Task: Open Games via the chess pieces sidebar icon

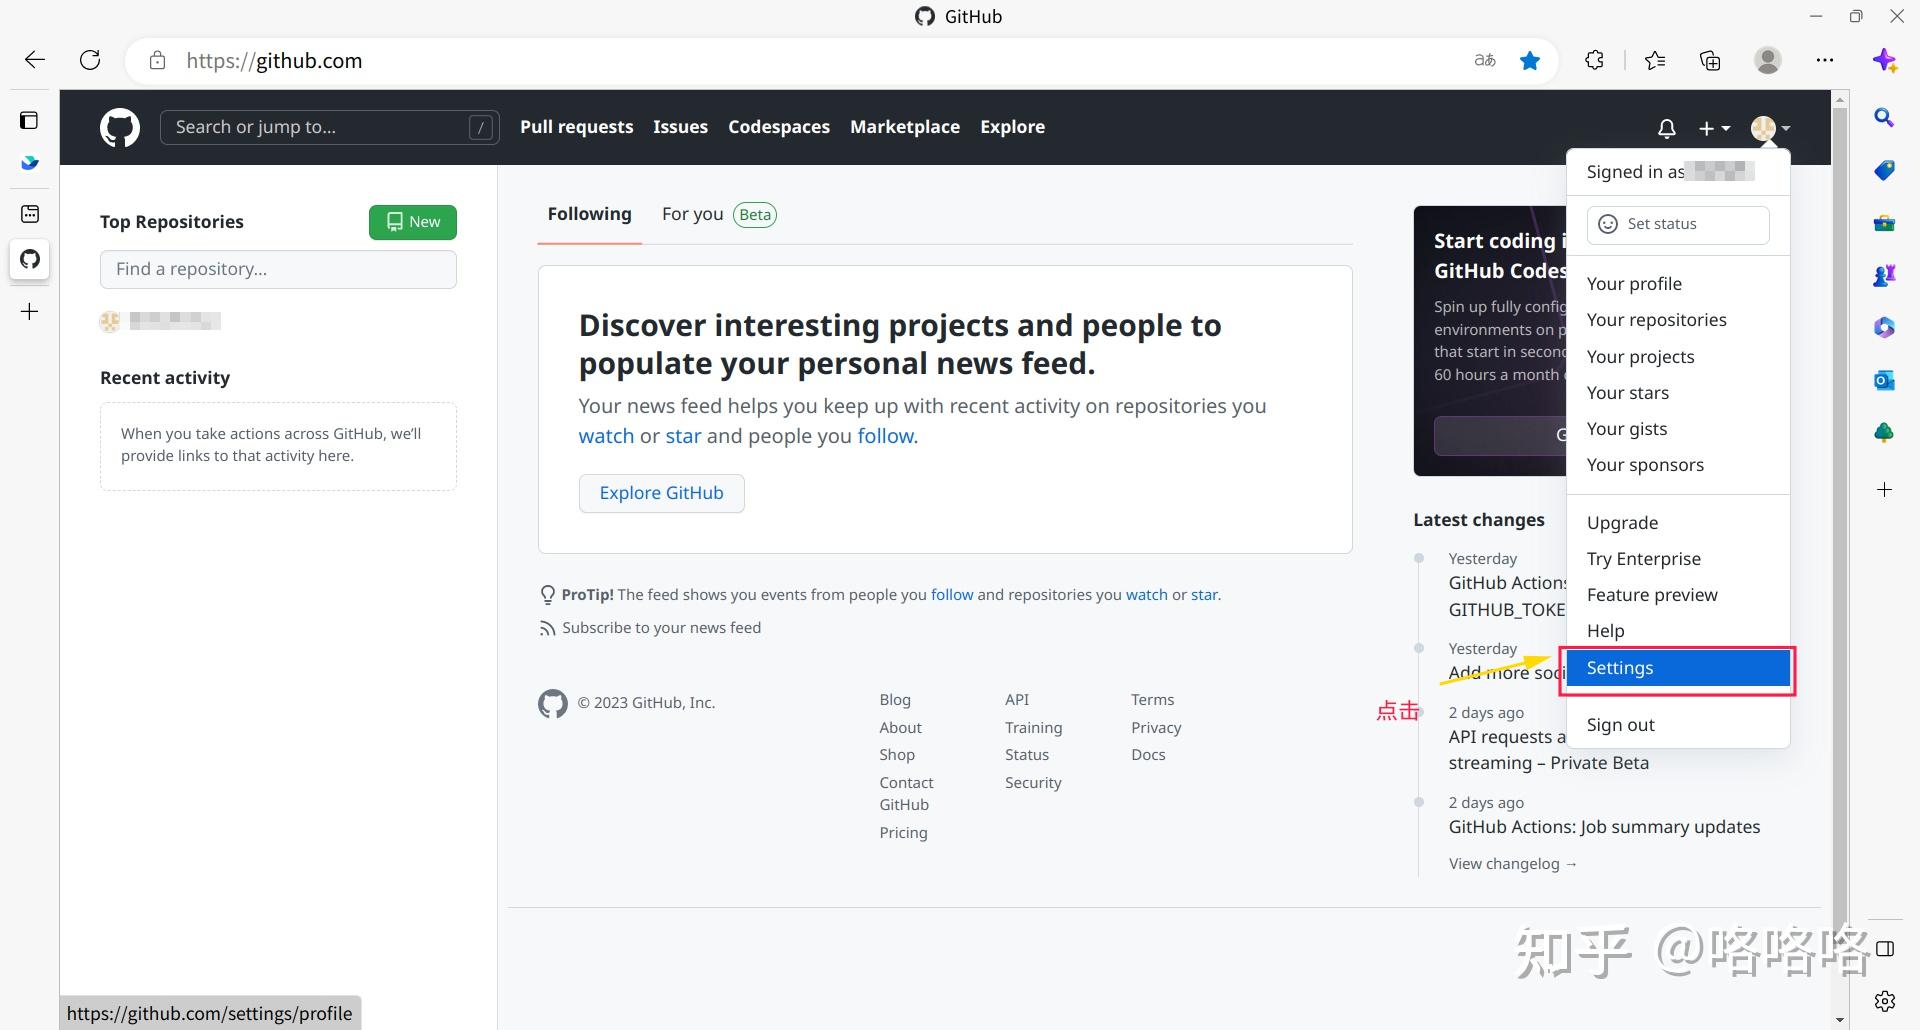Action: tap(1884, 275)
